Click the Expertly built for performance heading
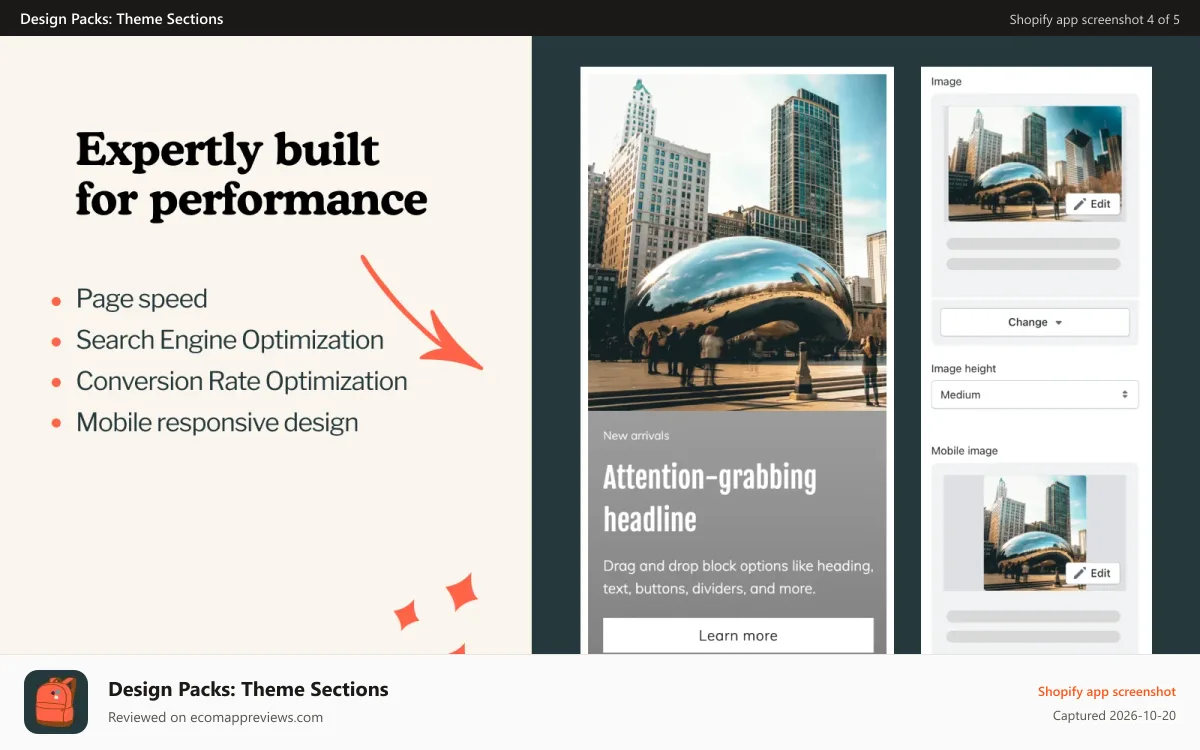The height and width of the screenshot is (750, 1200). 252,175
